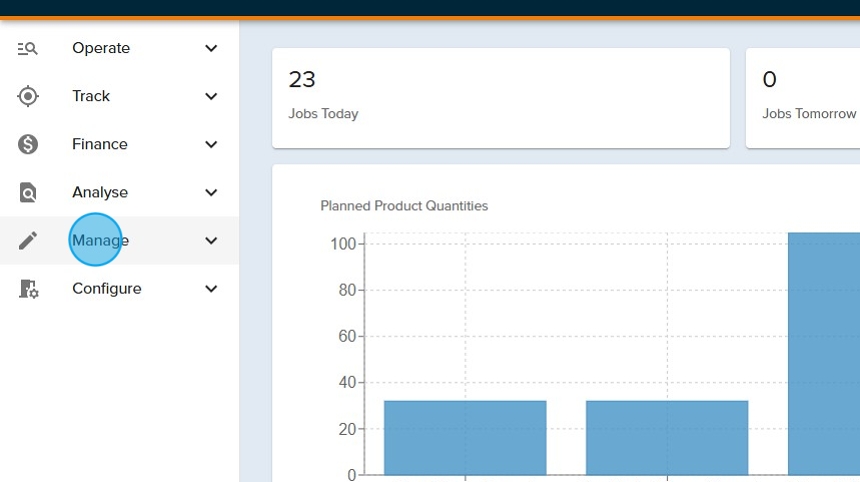Expand the Track section chevron

[x=211, y=96]
